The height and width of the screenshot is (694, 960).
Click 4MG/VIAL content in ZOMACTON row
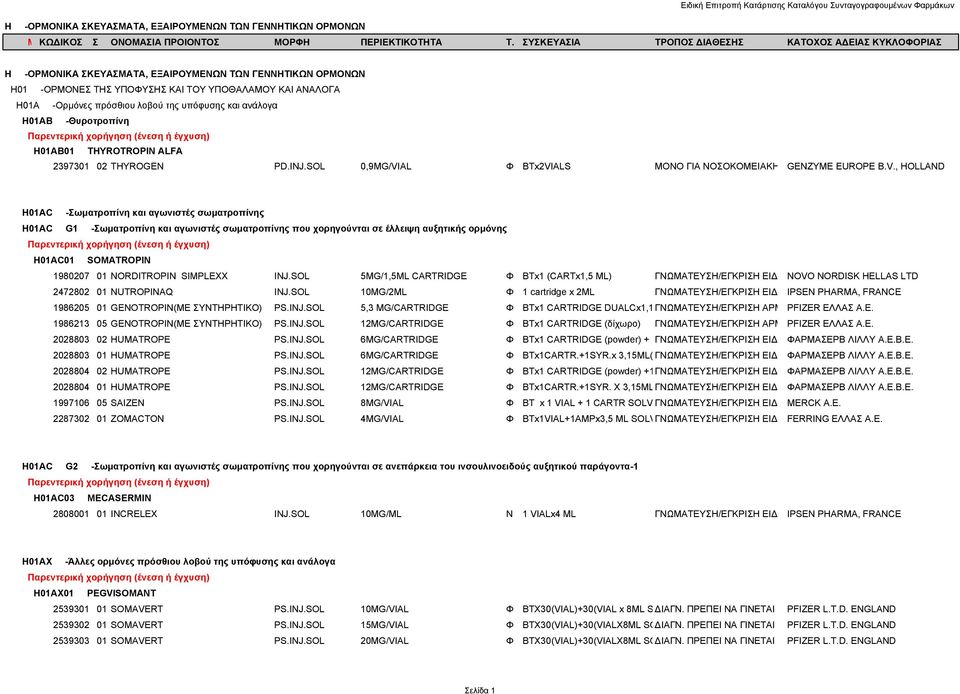382,419
